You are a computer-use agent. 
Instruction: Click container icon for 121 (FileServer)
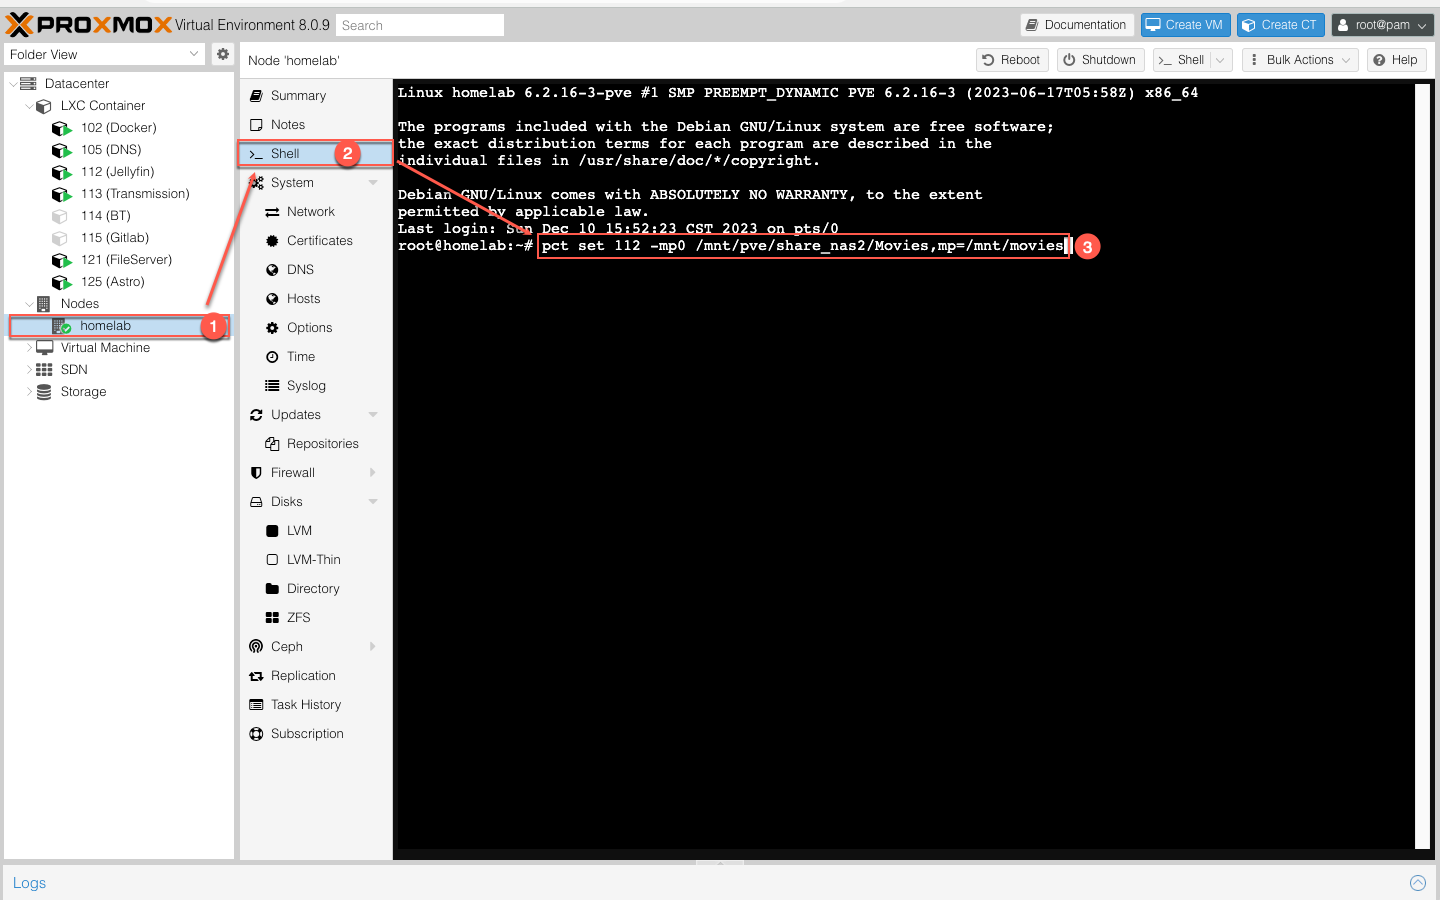(x=61, y=260)
